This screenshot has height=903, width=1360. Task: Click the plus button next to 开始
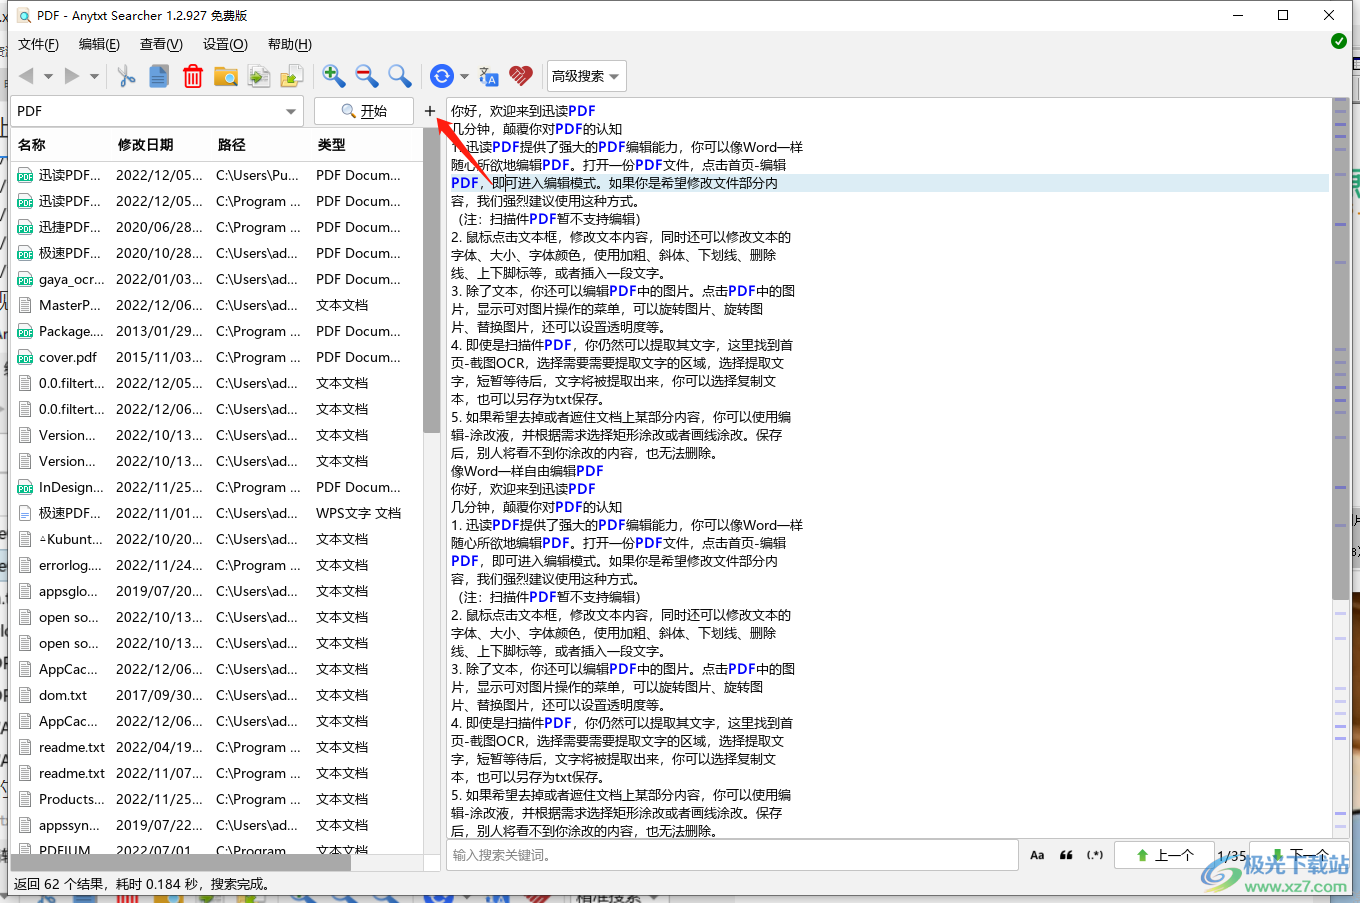(x=430, y=111)
